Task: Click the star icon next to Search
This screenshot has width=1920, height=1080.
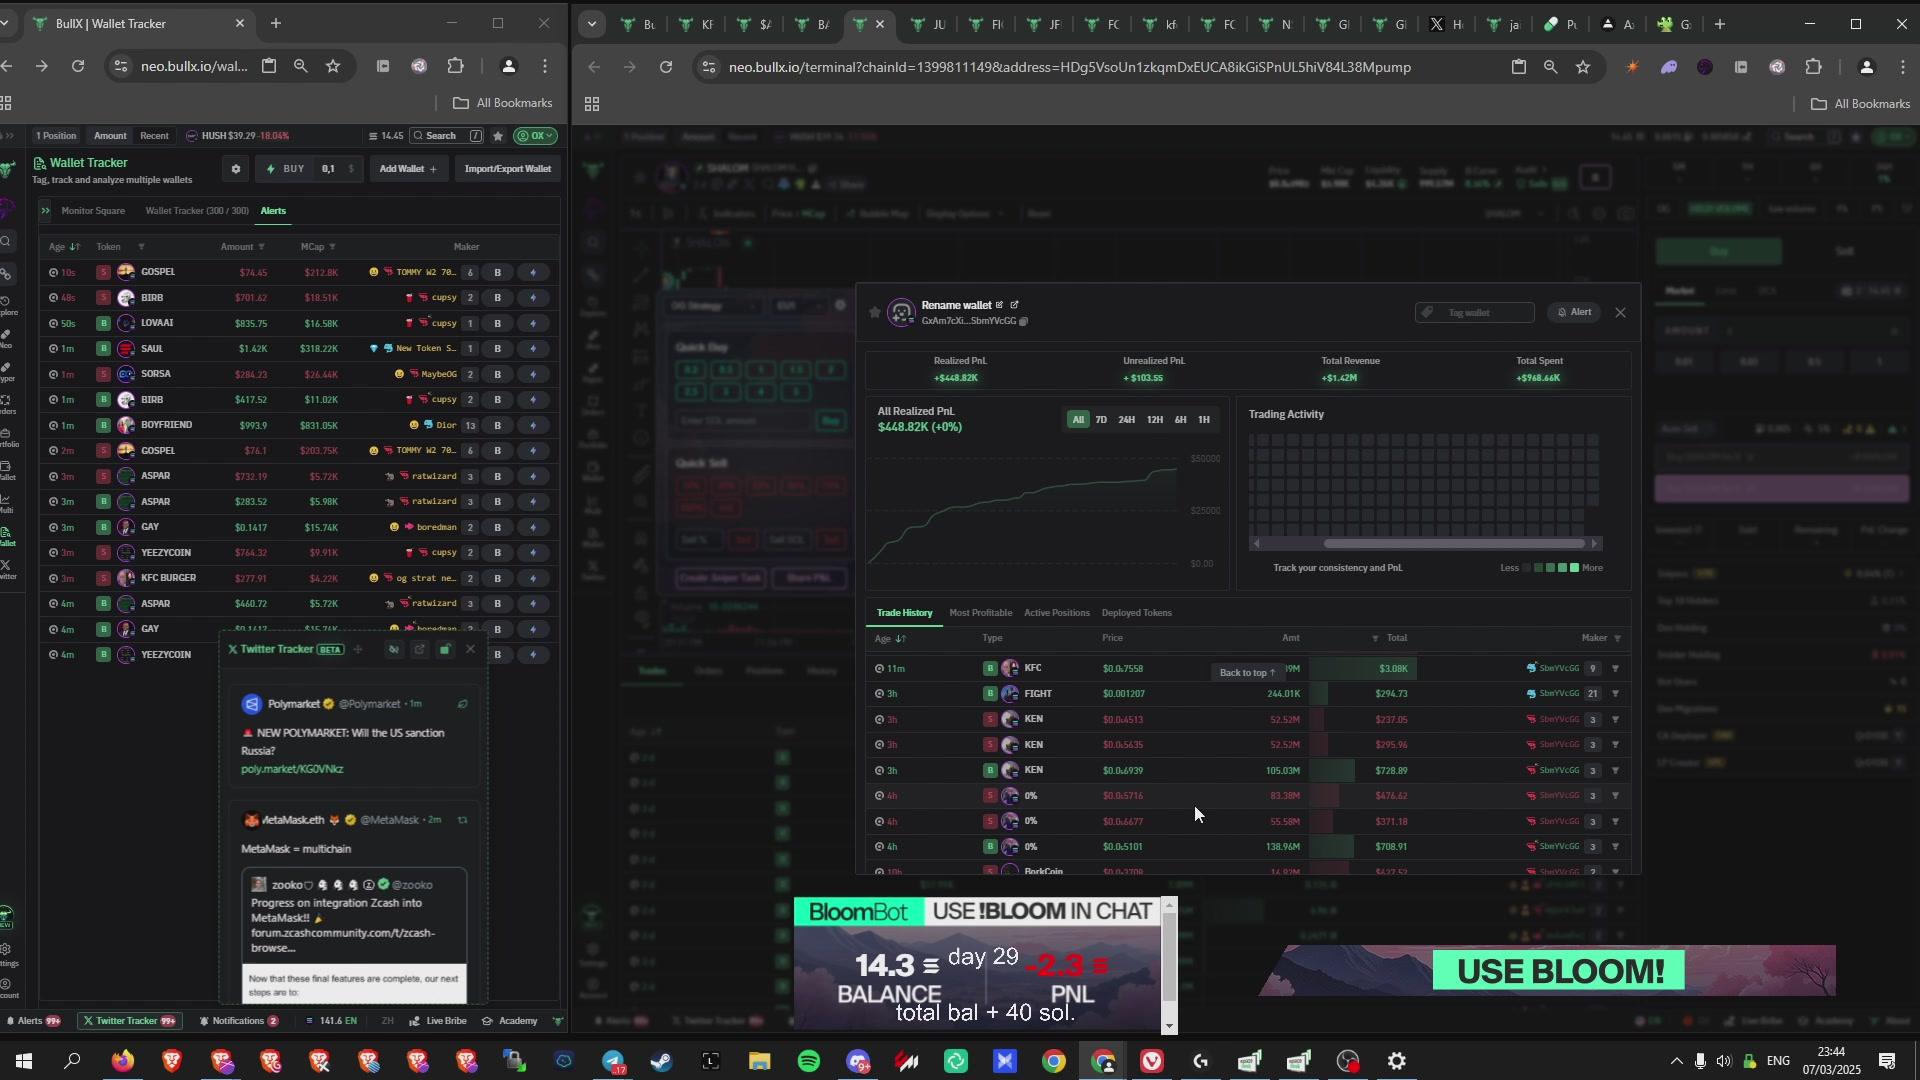Action: tap(498, 136)
